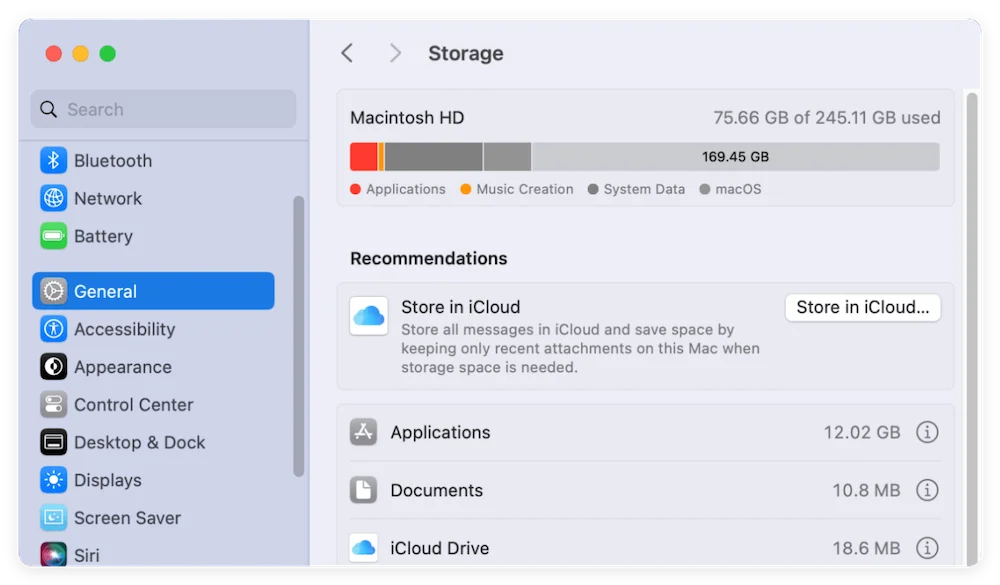This screenshot has height=585, width=1000.
Task: Click the iCloud icon beside Store in iCloud
Action: pos(369,316)
